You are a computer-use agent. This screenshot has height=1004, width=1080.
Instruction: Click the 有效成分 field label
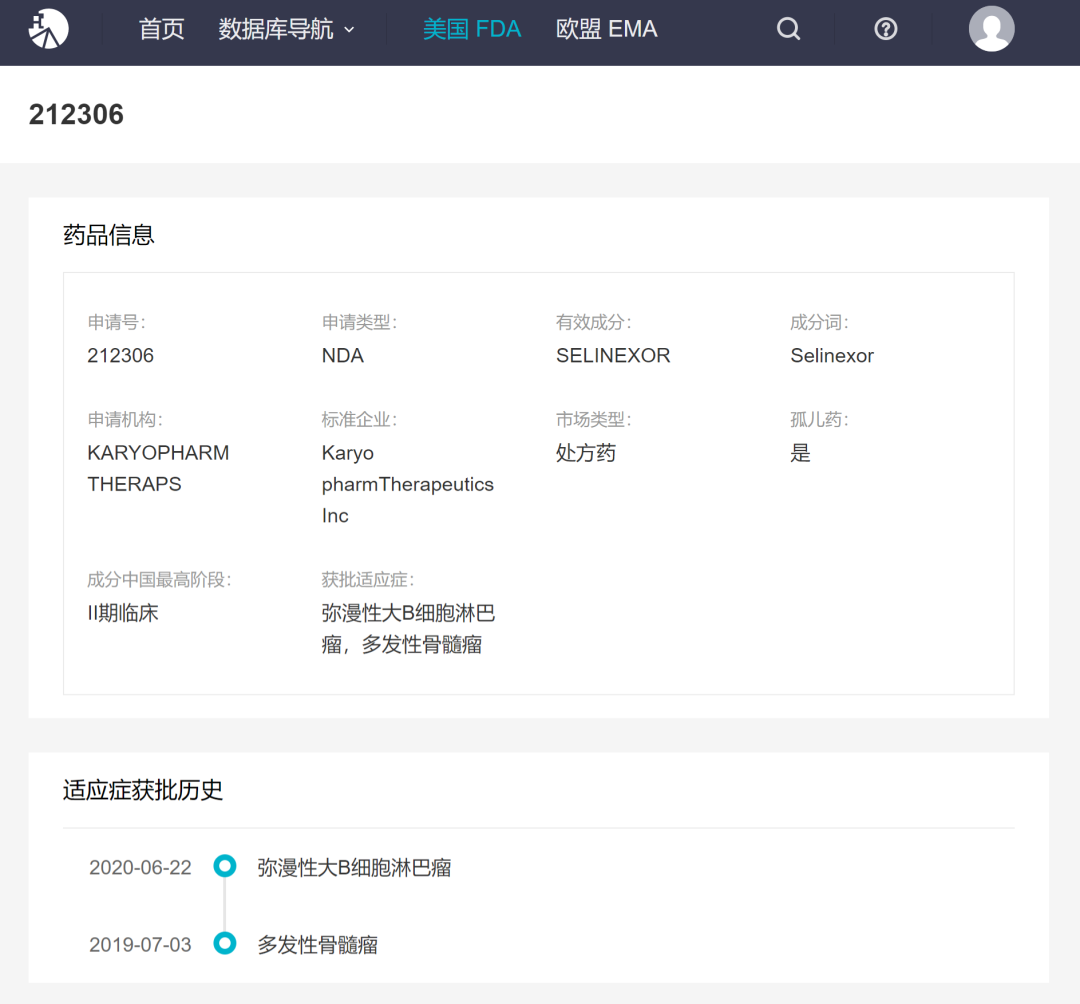coord(594,322)
